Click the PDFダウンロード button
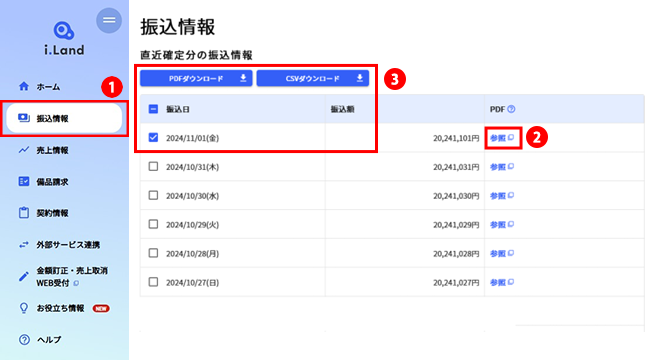The height and width of the screenshot is (360, 657). [x=196, y=78]
